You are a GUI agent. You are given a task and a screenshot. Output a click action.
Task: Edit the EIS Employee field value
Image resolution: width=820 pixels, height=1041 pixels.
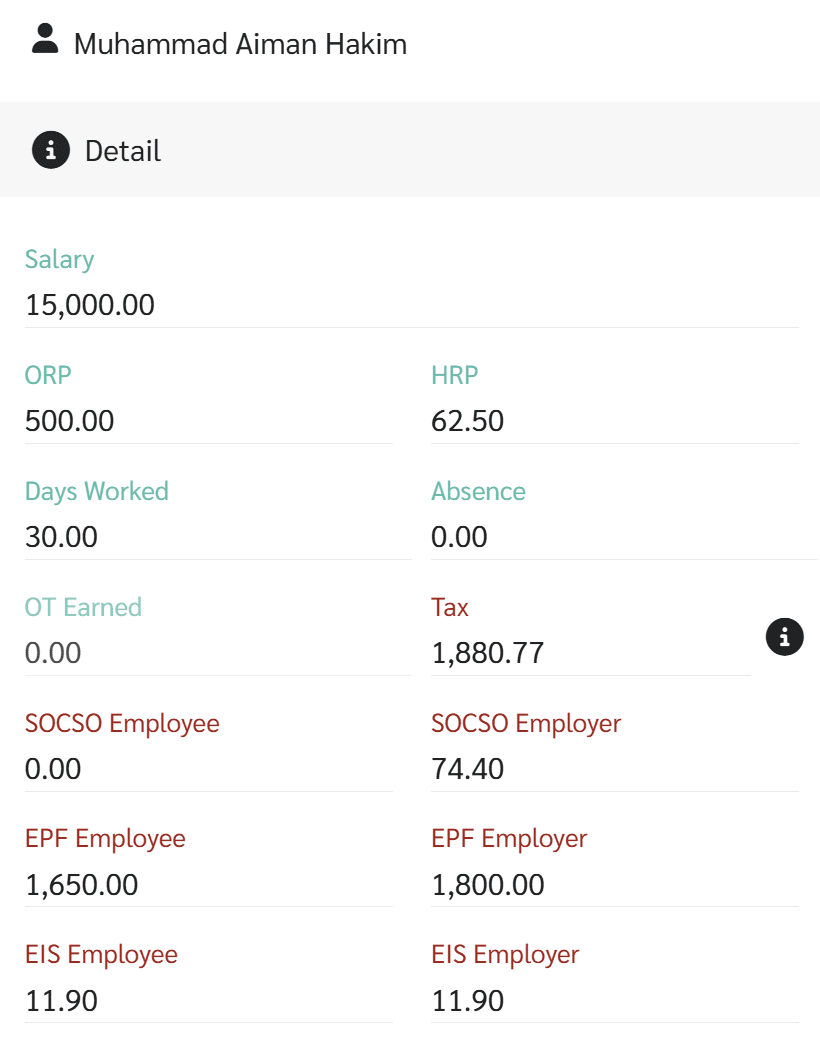coord(208,1001)
